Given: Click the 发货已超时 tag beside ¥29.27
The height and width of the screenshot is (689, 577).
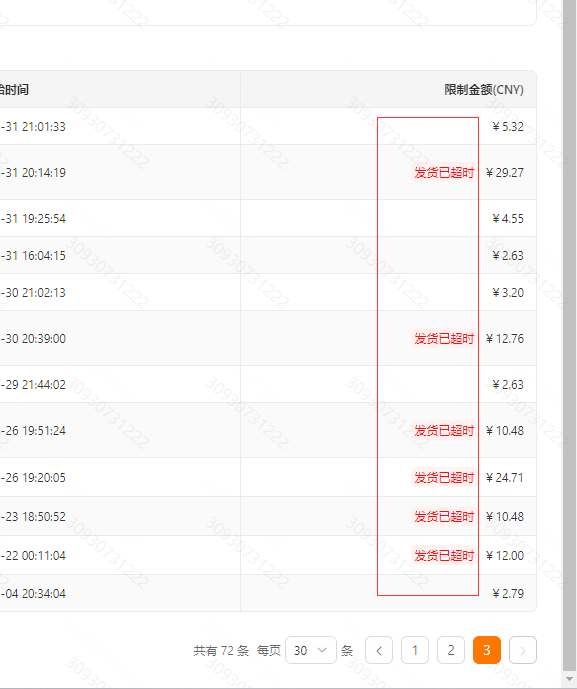Looking at the screenshot, I should coord(444,172).
